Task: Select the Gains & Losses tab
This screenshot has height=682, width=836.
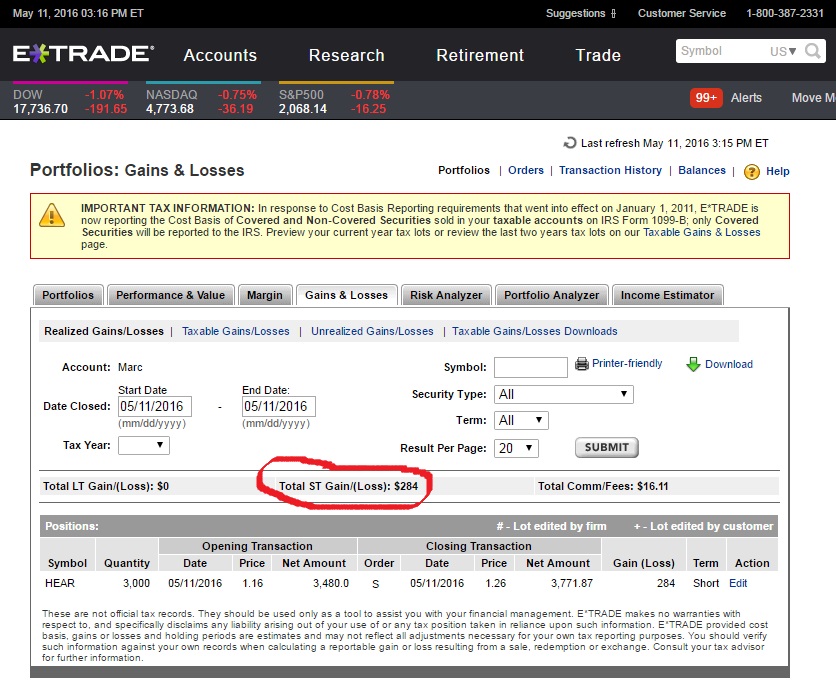Action: pos(347,295)
